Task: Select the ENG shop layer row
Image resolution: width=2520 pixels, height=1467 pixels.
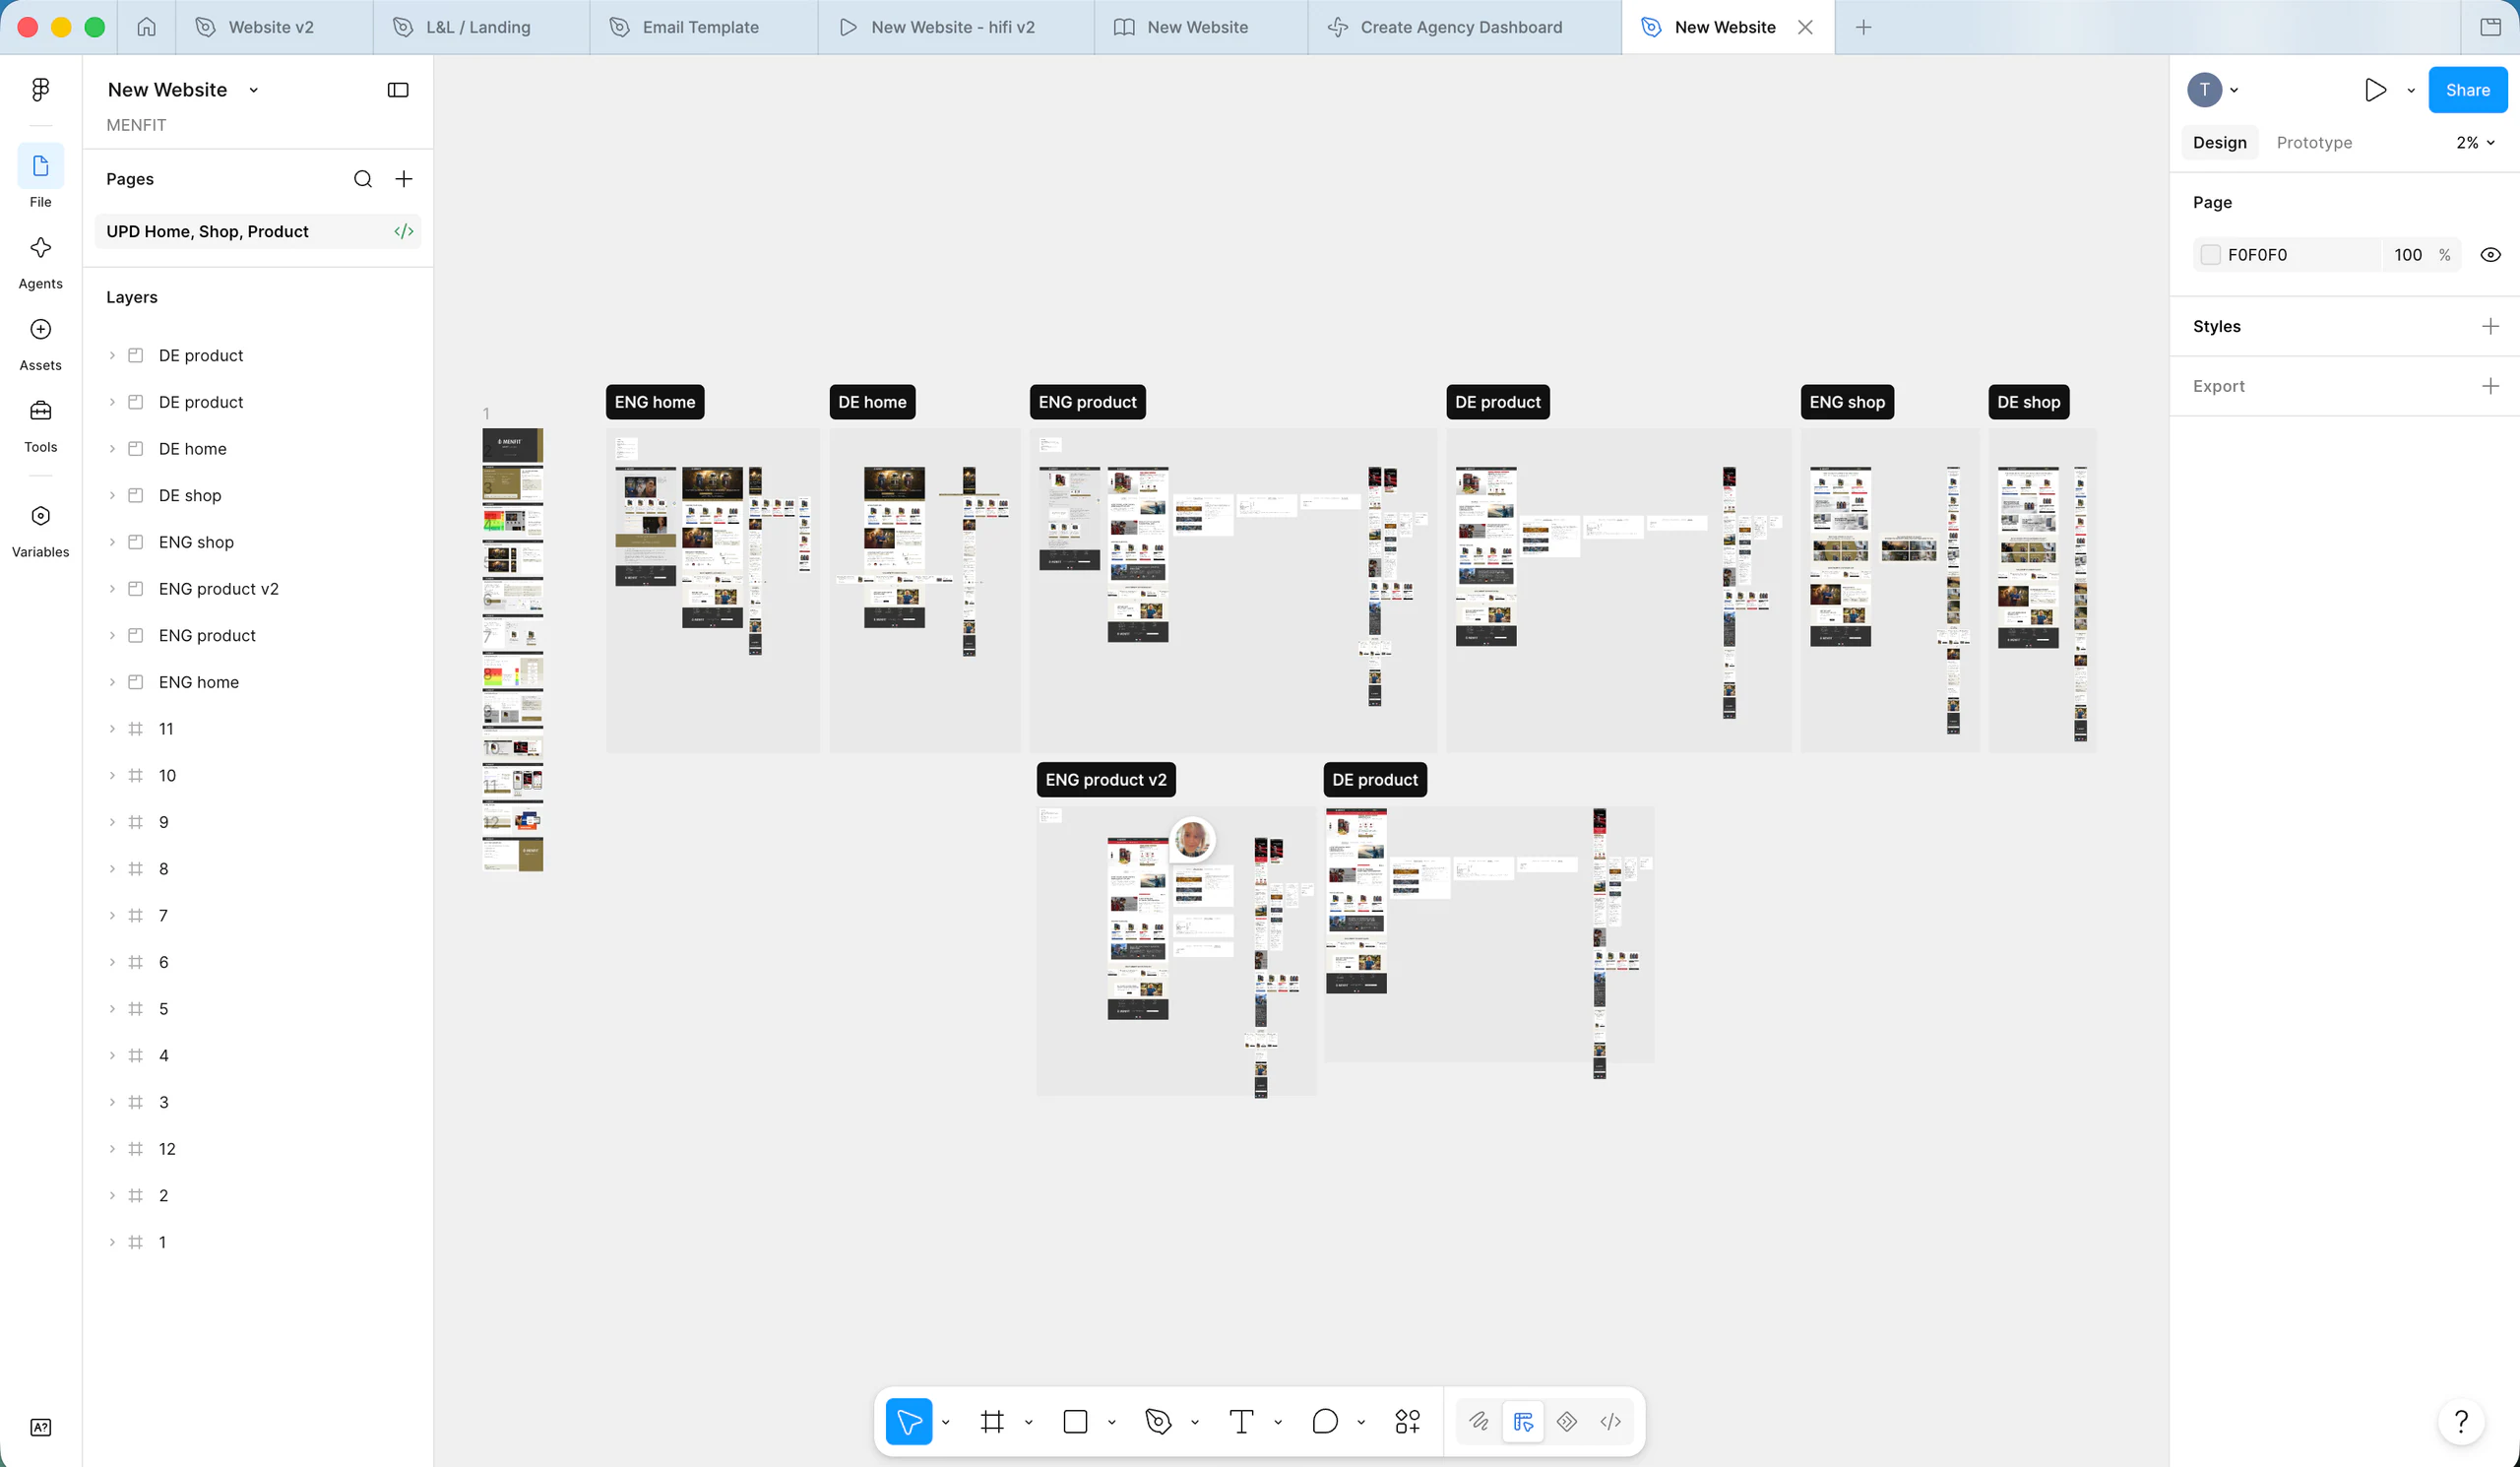Action: click(x=257, y=542)
